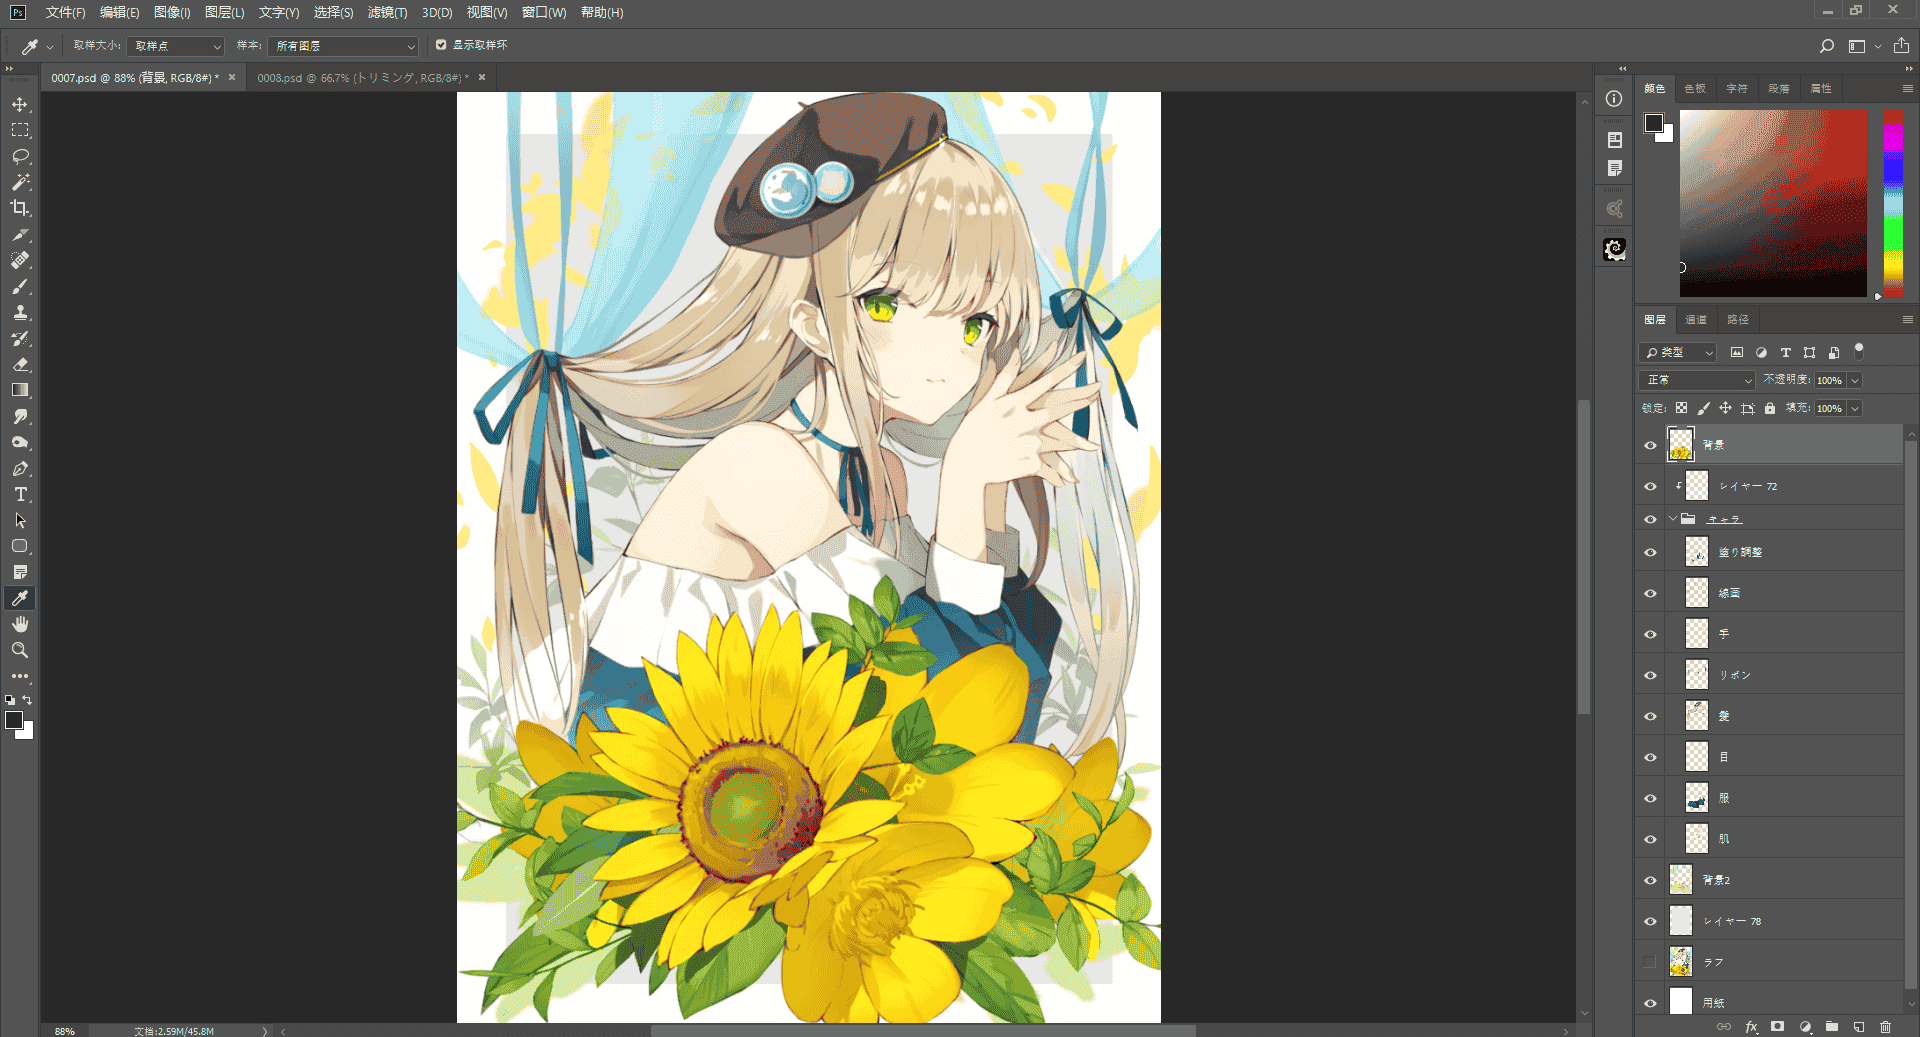Click the zoom percentage field in status bar
Image resolution: width=1920 pixels, height=1037 pixels.
coord(65,1031)
